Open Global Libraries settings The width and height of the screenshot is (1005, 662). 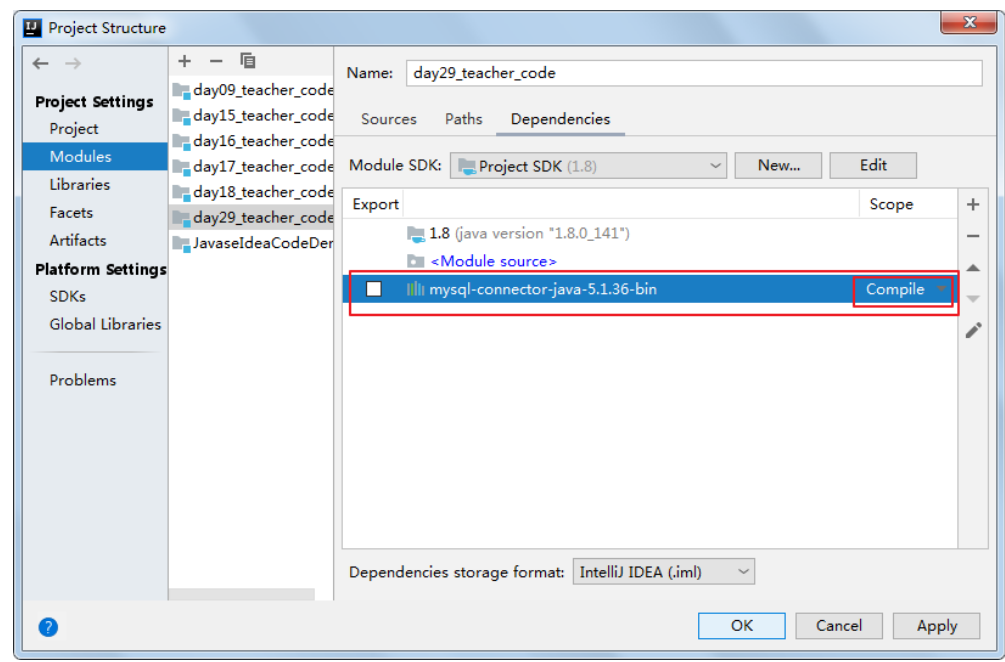(x=105, y=324)
